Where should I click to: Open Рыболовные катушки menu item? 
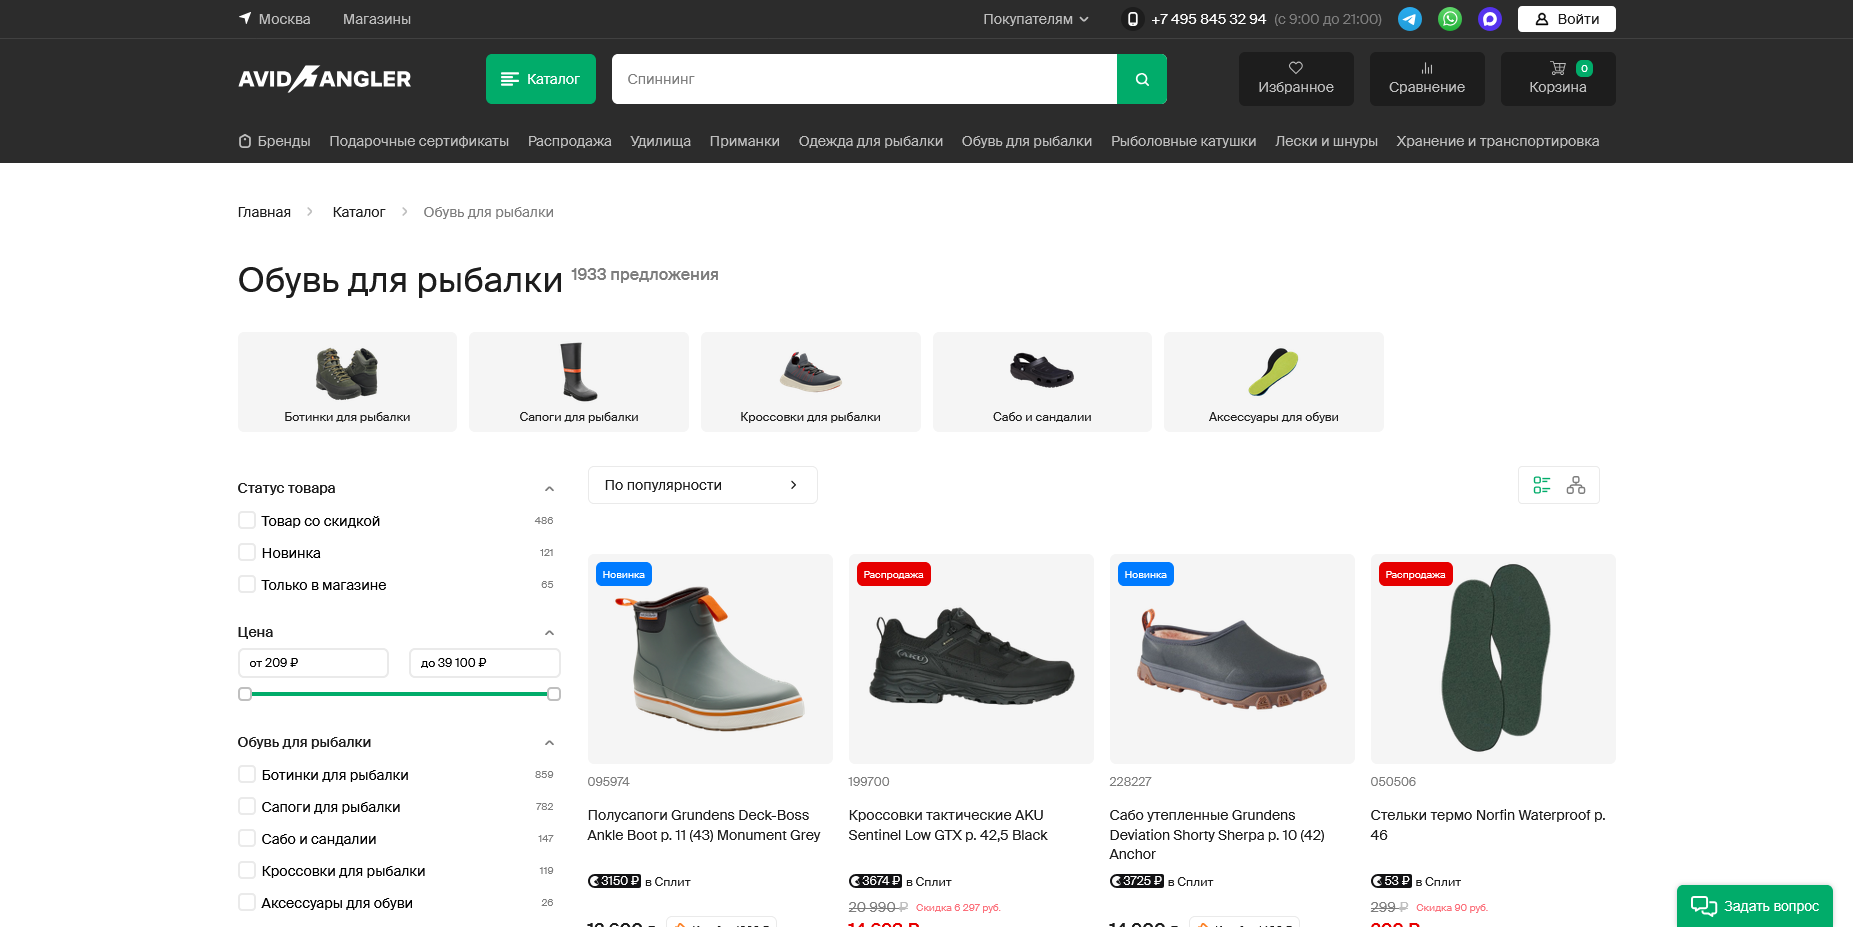point(1184,141)
